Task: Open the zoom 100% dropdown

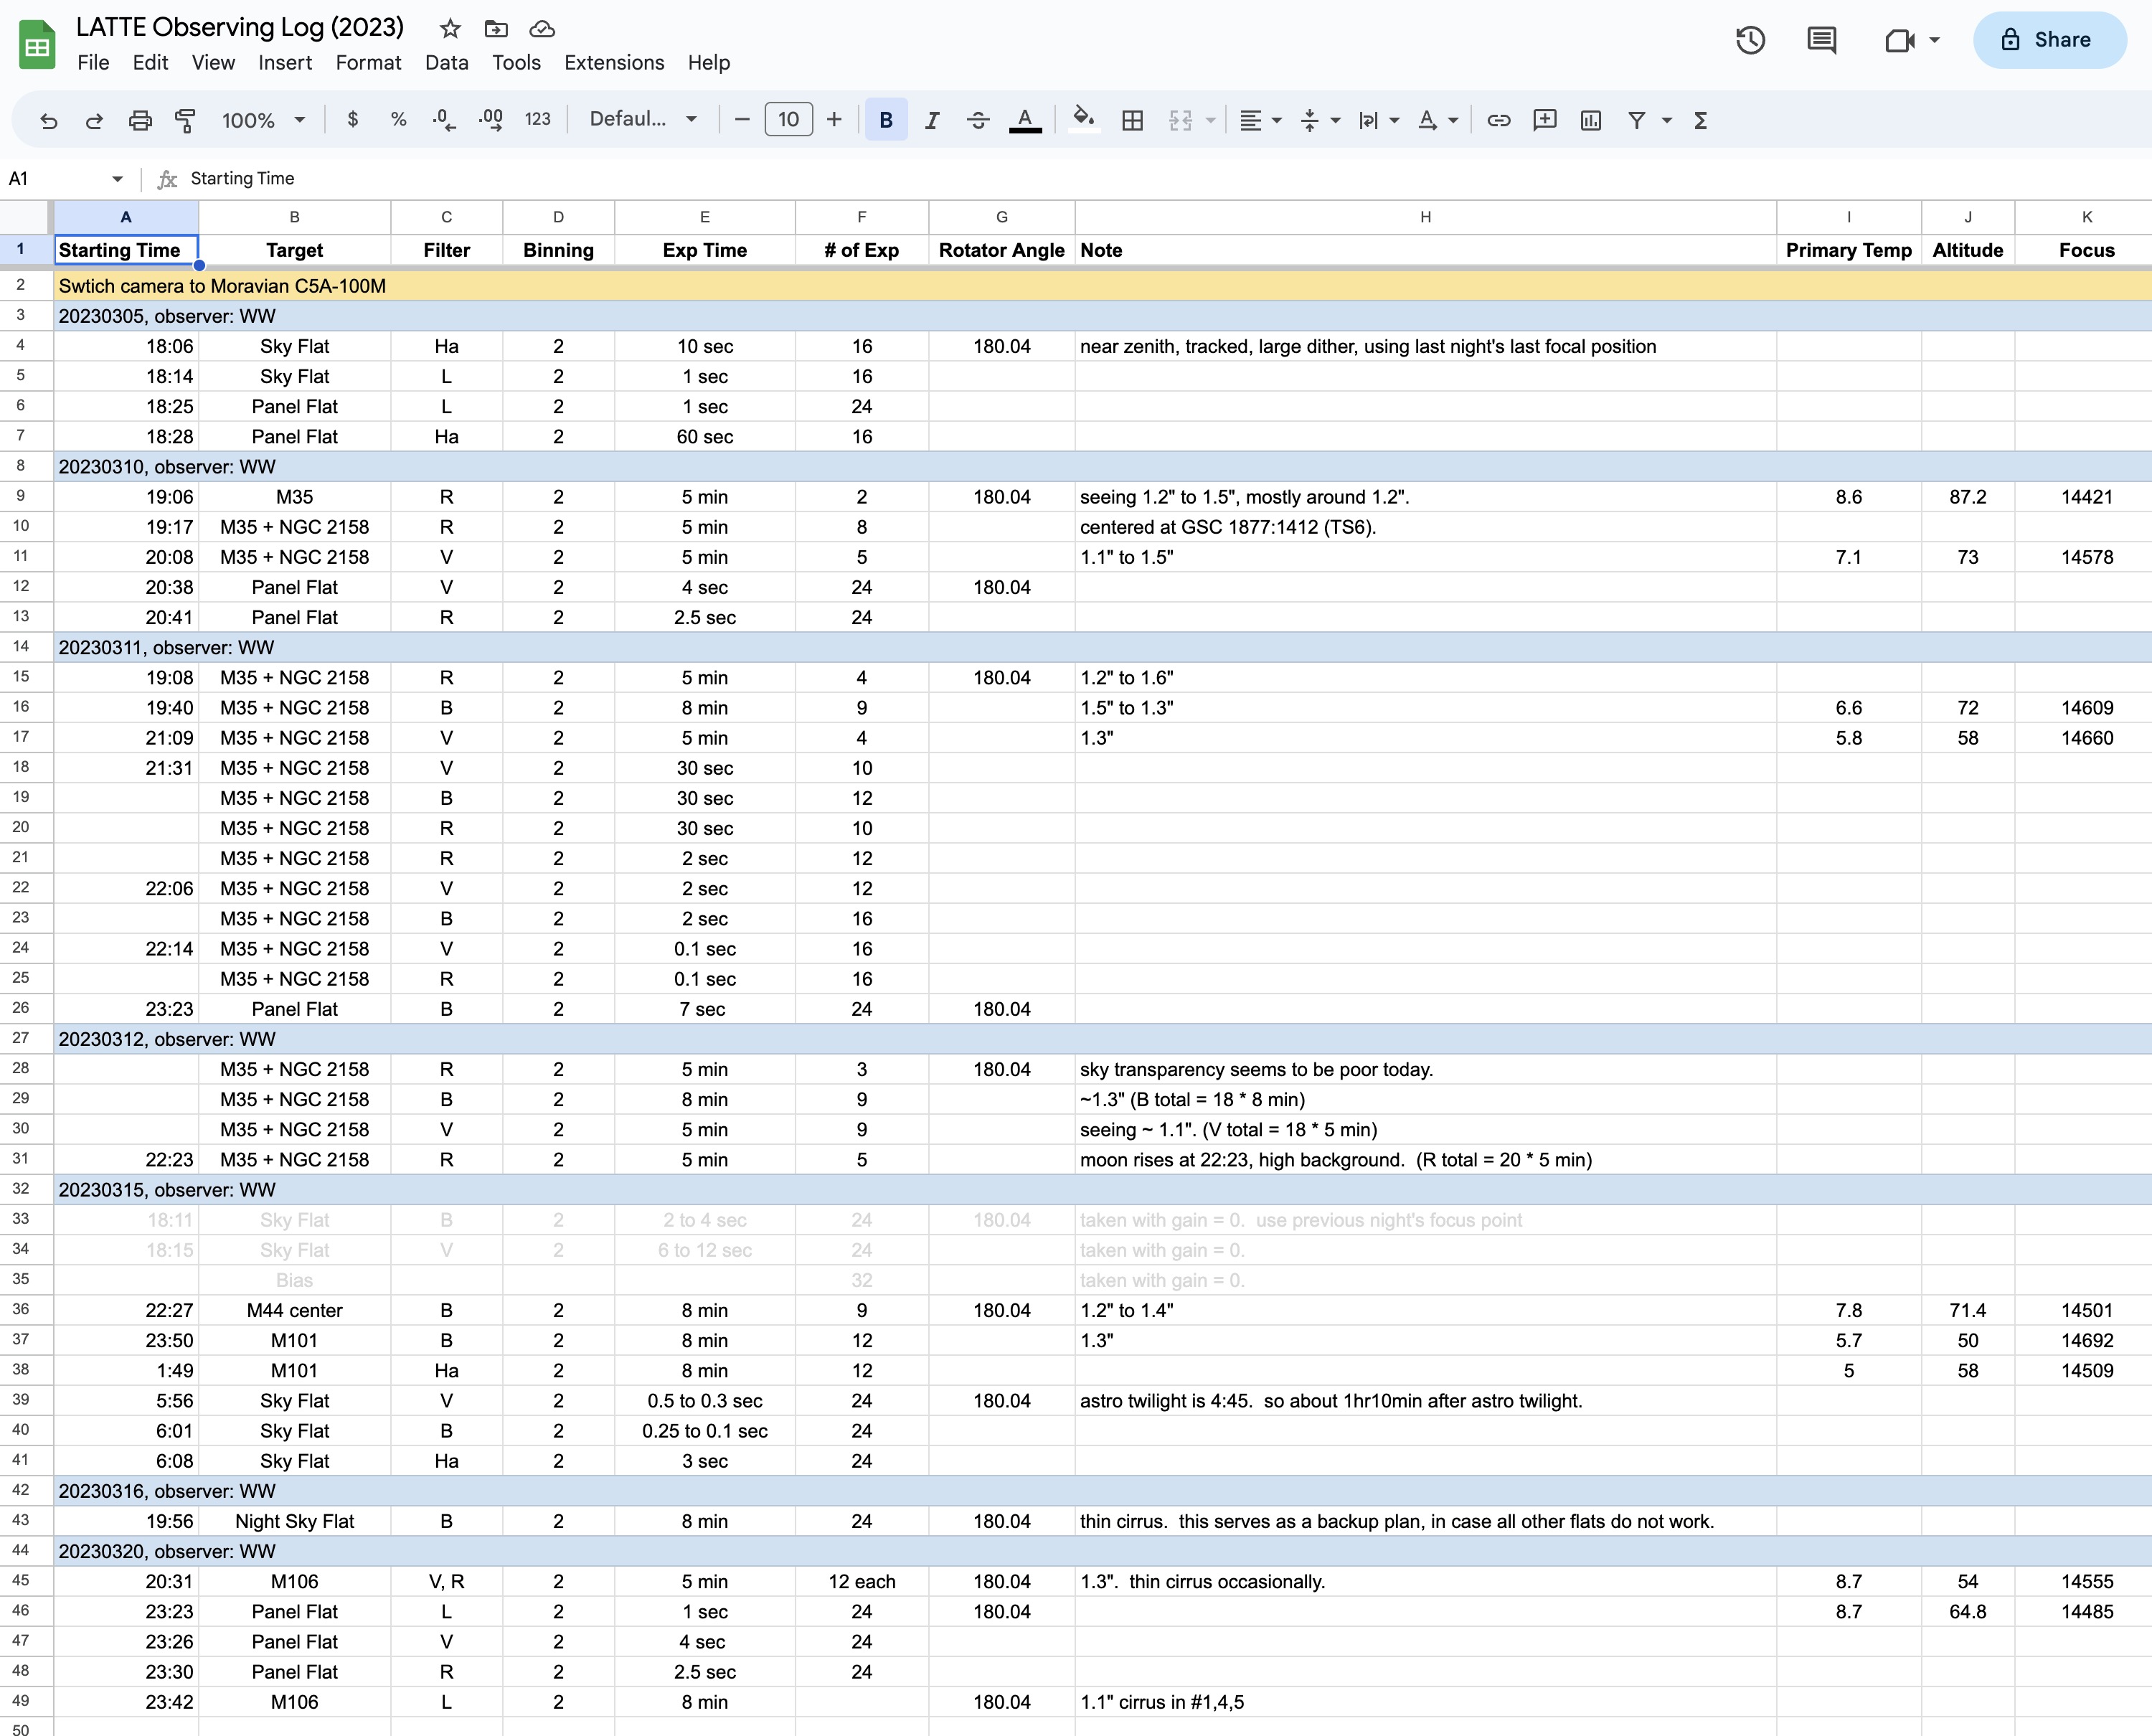Action: (x=263, y=120)
